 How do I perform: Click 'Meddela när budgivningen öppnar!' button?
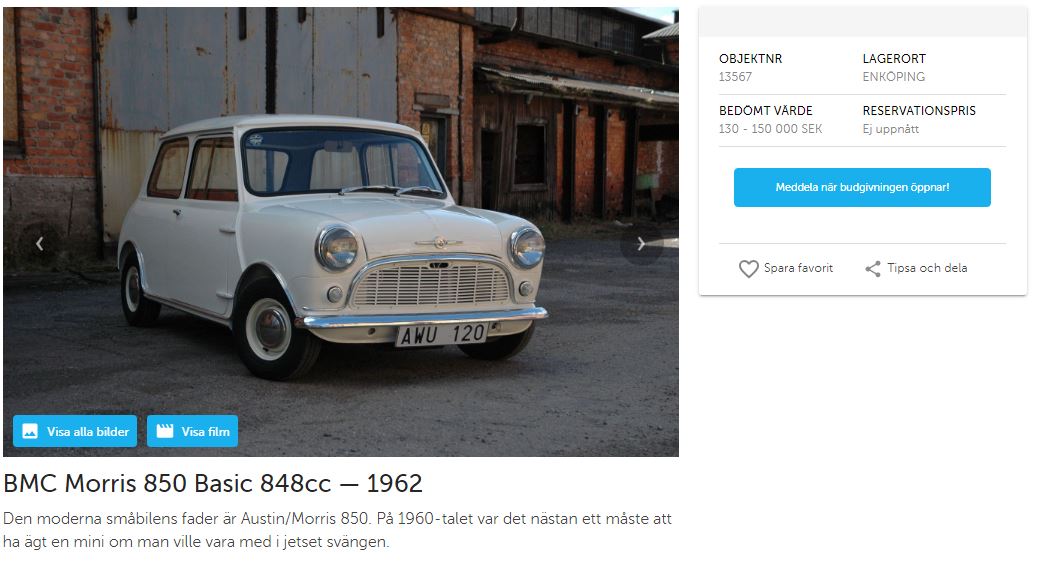point(862,187)
